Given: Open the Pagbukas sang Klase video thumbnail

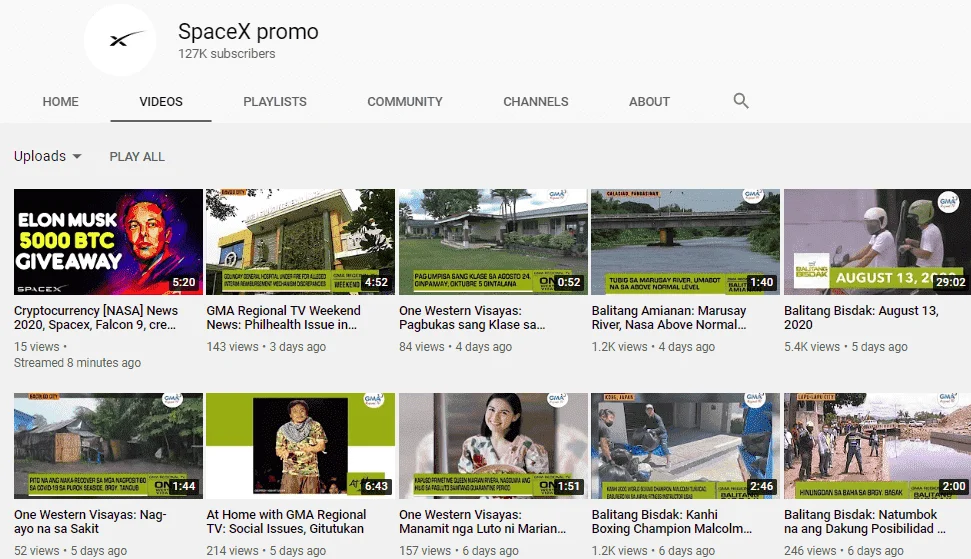Looking at the screenshot, I should tap(493, 242).
